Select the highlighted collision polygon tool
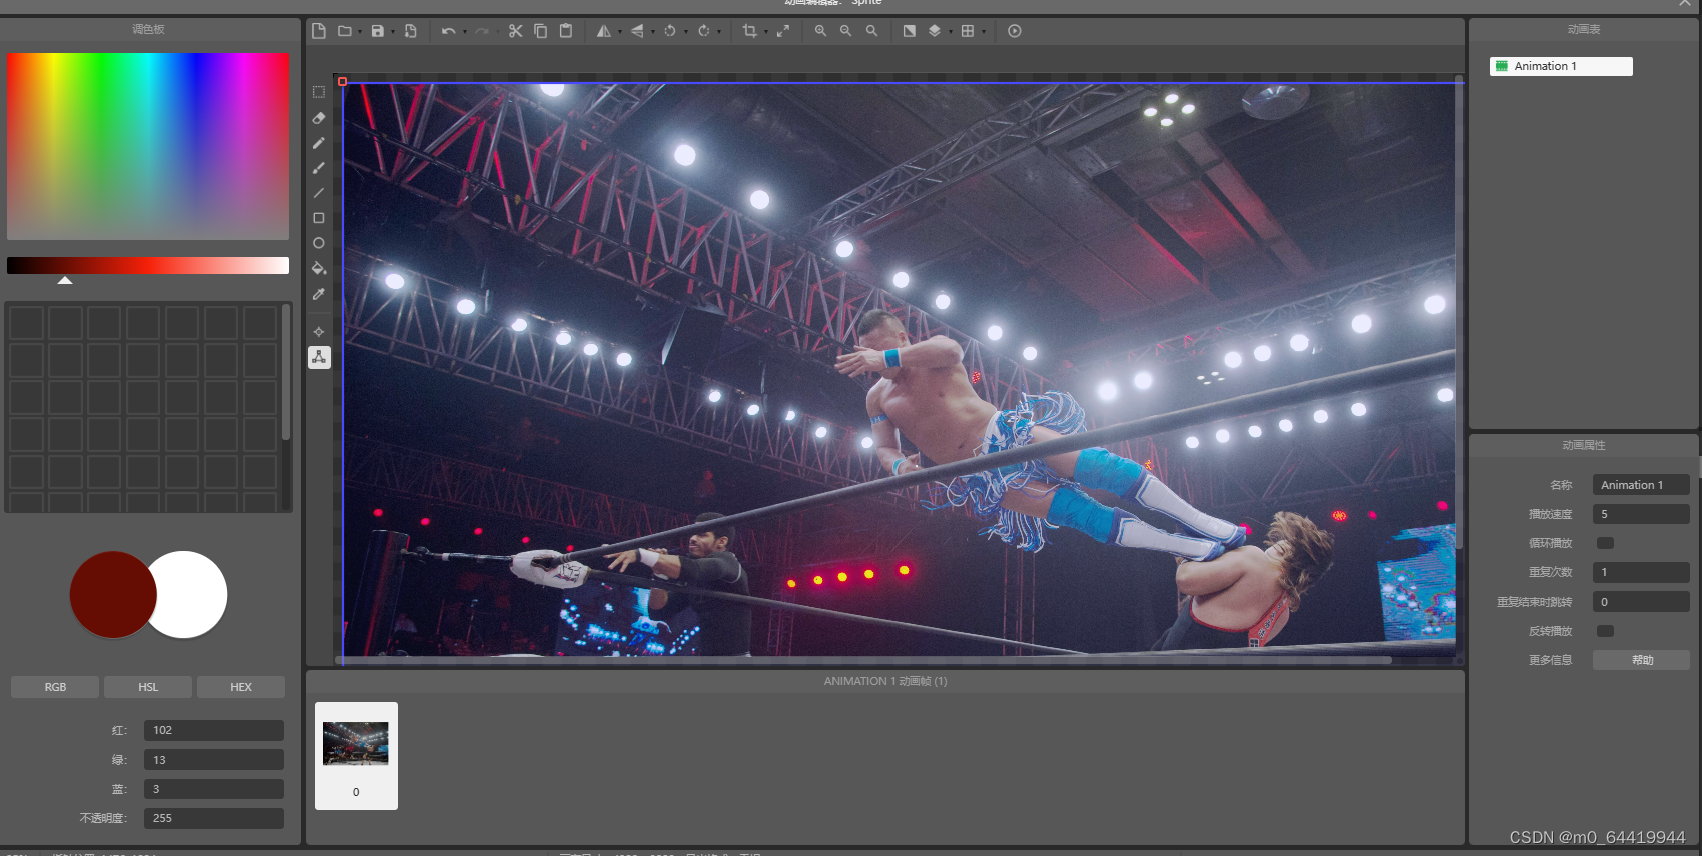The height and width of the screenshot is (856, 1702). tap(319, 357)
